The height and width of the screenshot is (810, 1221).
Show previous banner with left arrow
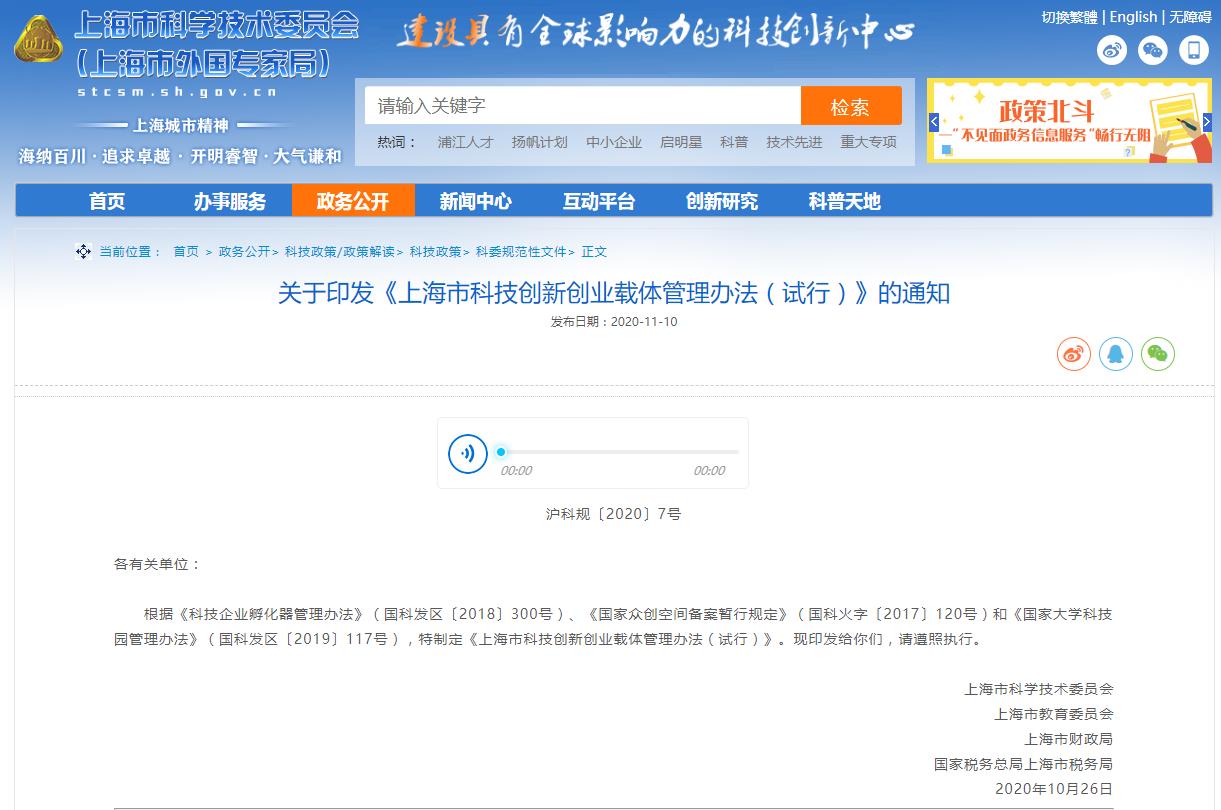pos(934,122)
